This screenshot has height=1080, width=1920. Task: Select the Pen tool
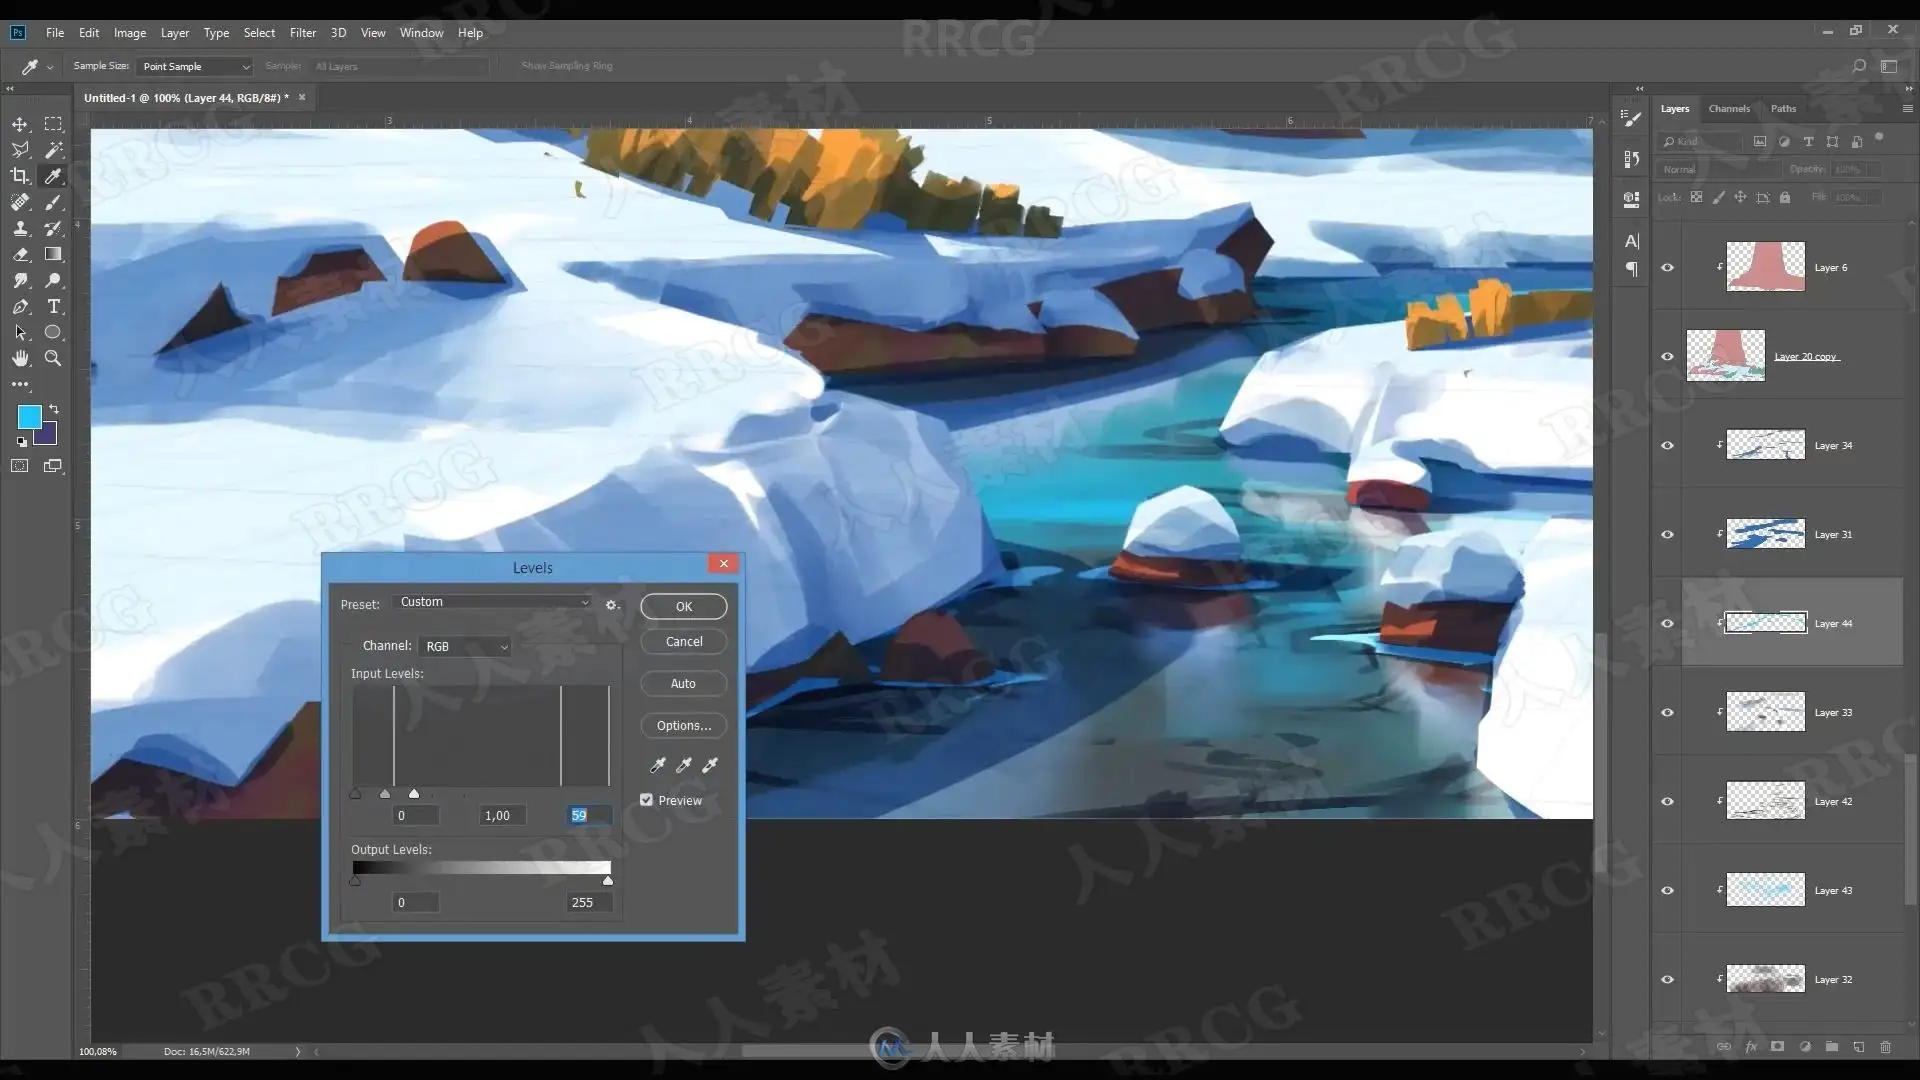pos(19,306)
